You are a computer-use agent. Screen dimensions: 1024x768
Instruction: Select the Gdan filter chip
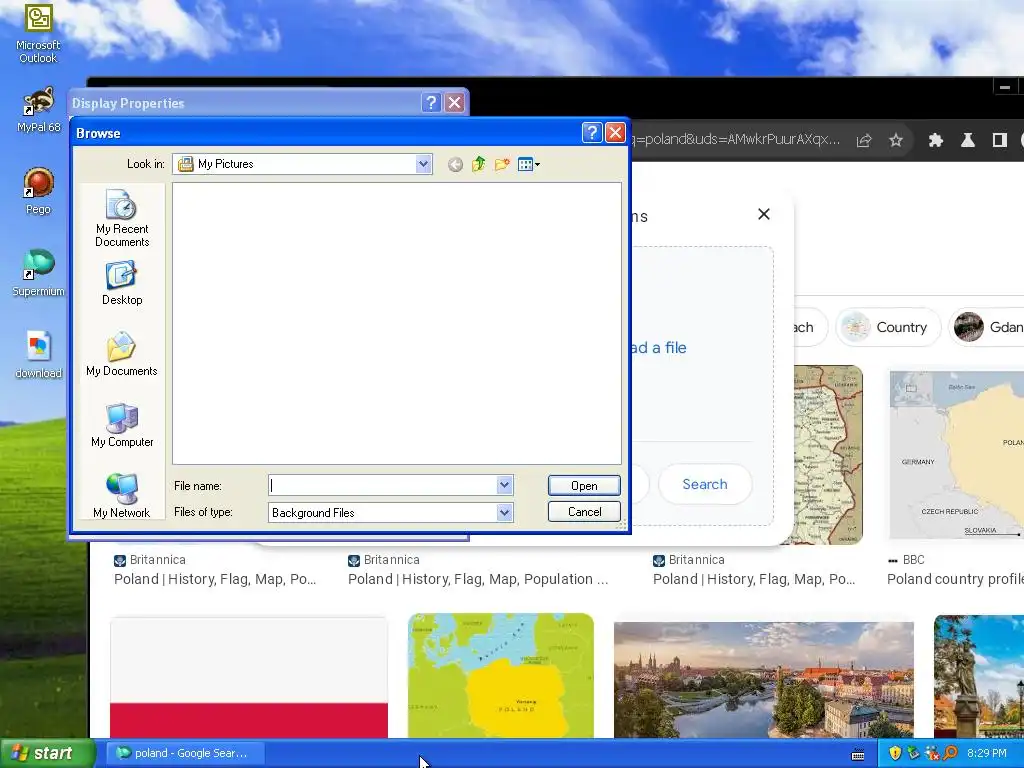pyautogui.click(x=986, y=327)
